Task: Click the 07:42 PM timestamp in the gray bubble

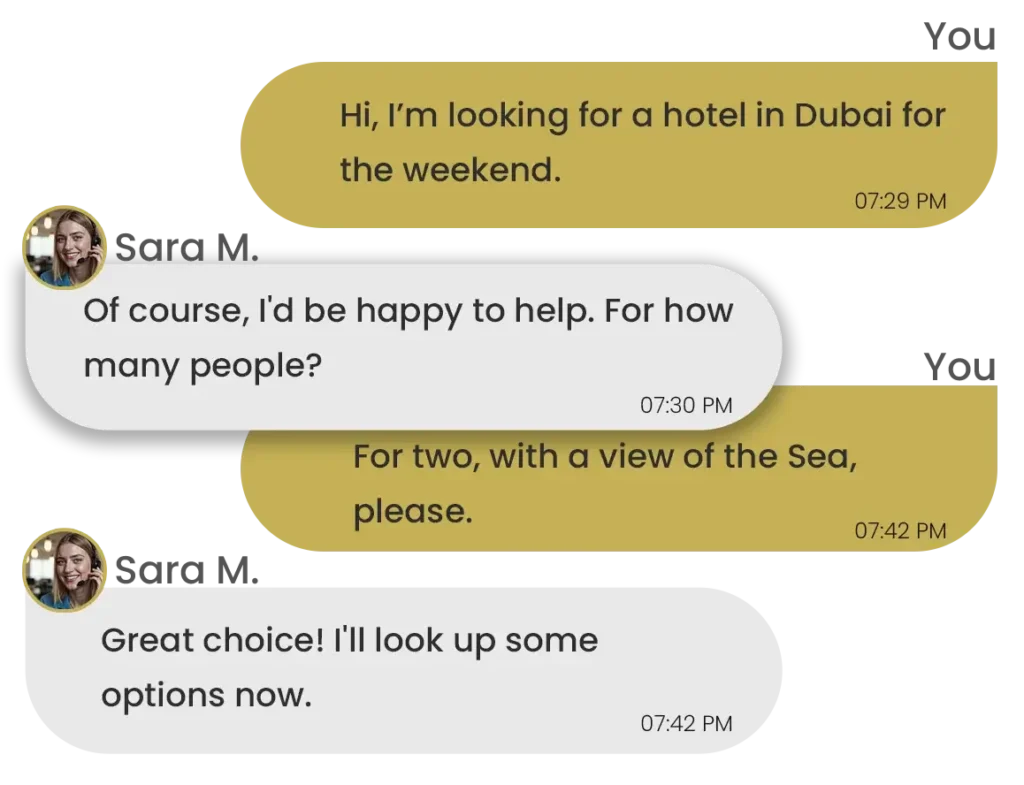Action: pos(686,722)
